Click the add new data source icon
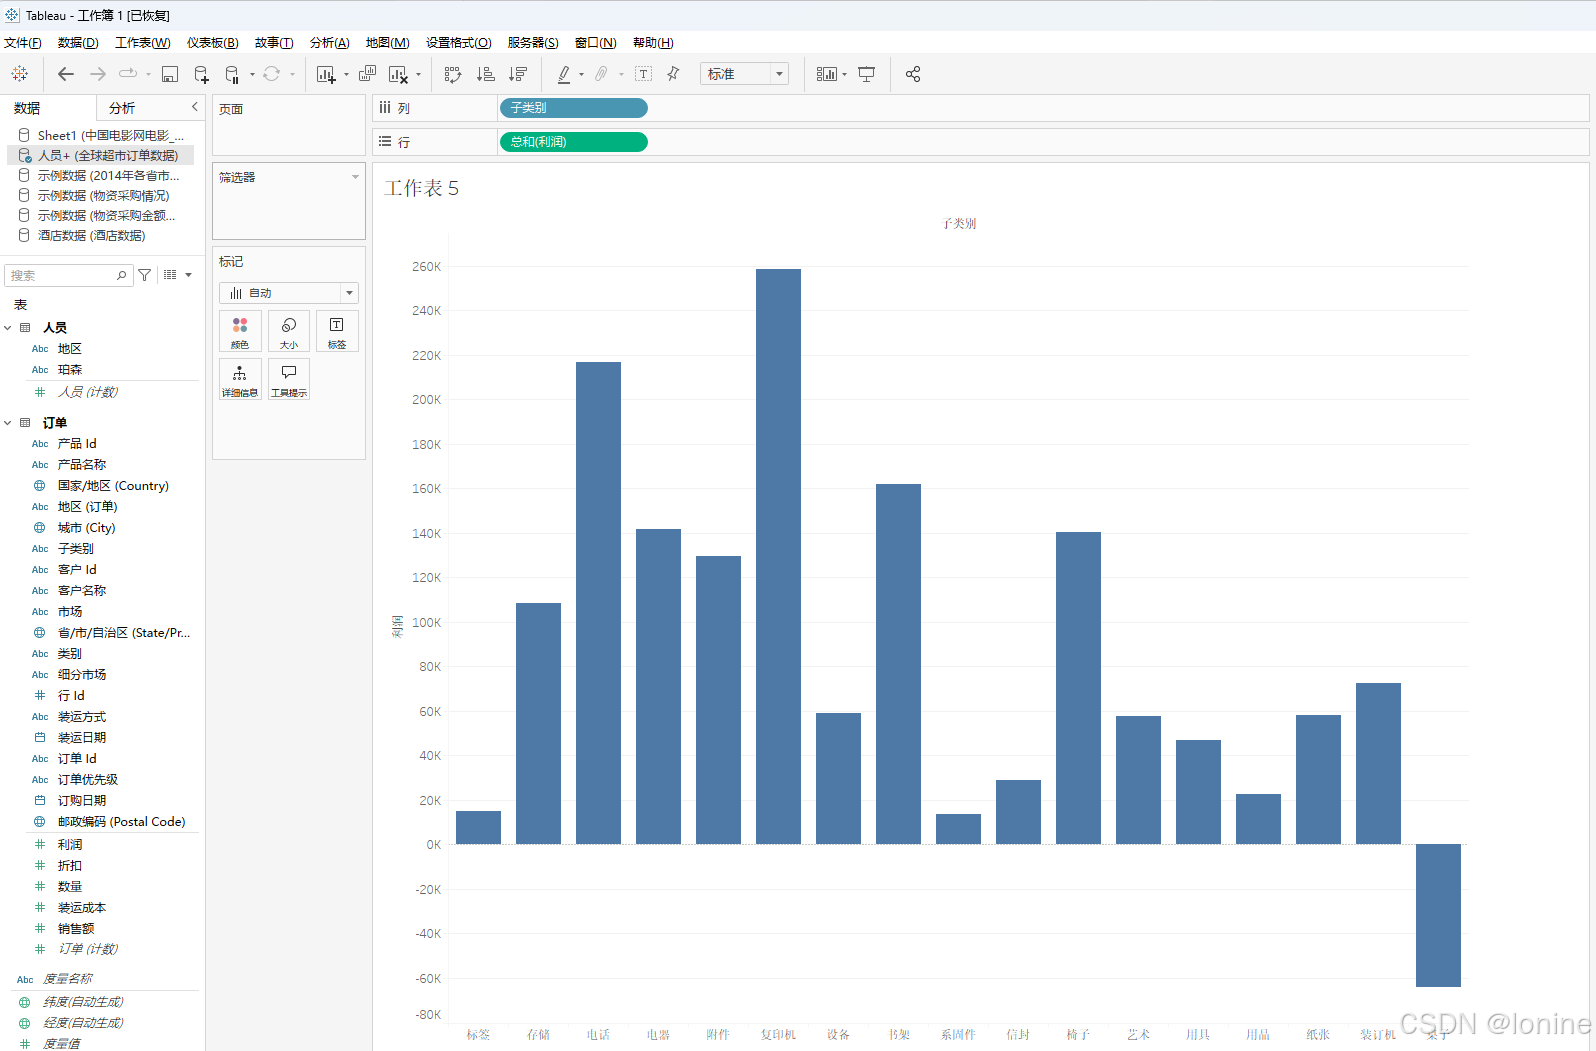This screenshot has width=1596, height=1051. pos(201,74)
